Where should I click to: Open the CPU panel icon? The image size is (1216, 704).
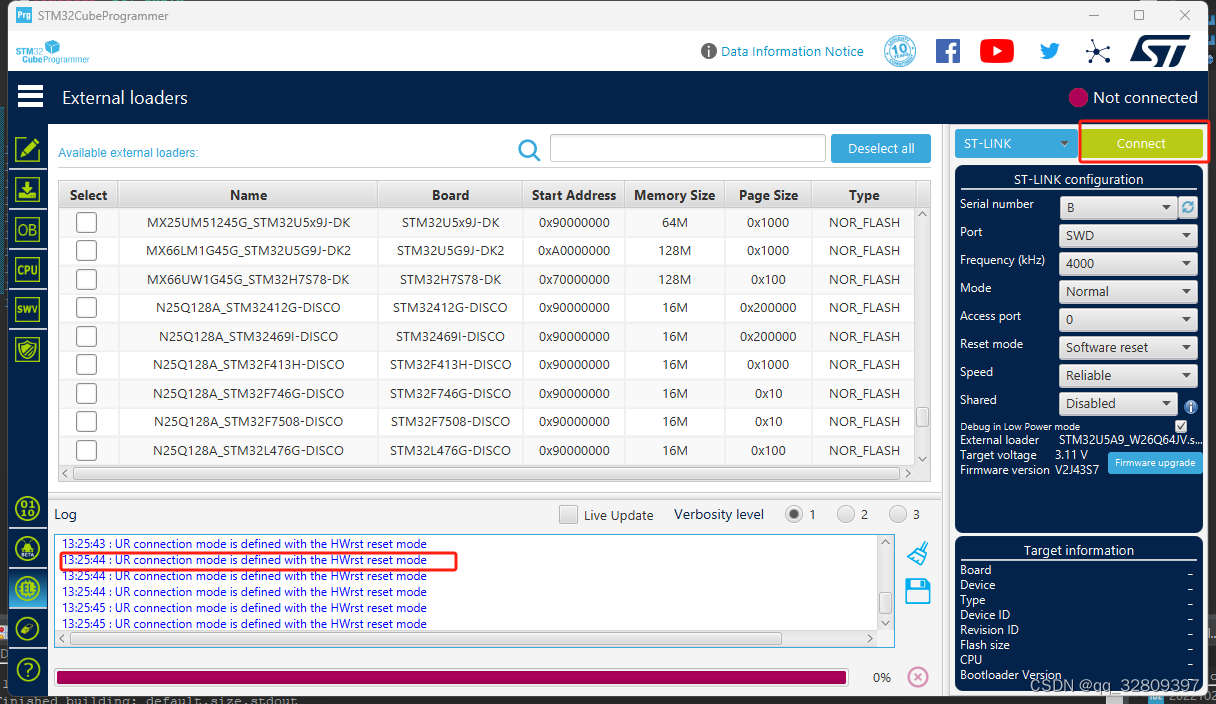tap(28, 269)
